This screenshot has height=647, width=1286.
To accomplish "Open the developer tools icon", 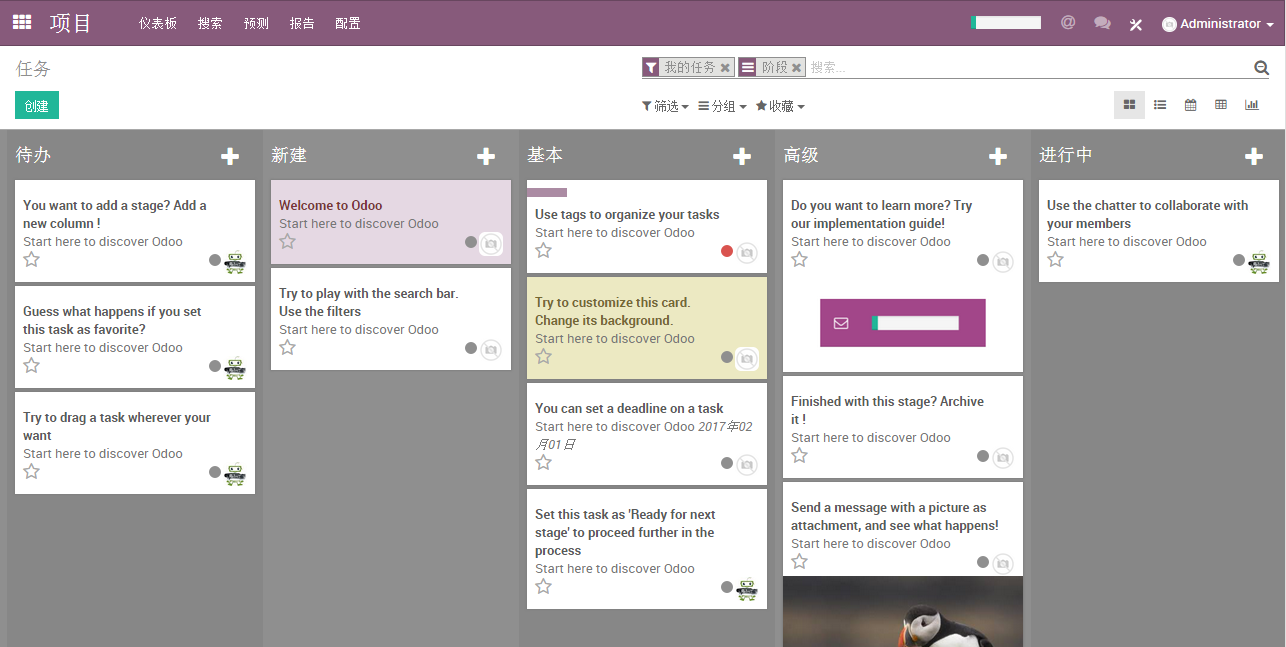I will [x=1136, y=24].
